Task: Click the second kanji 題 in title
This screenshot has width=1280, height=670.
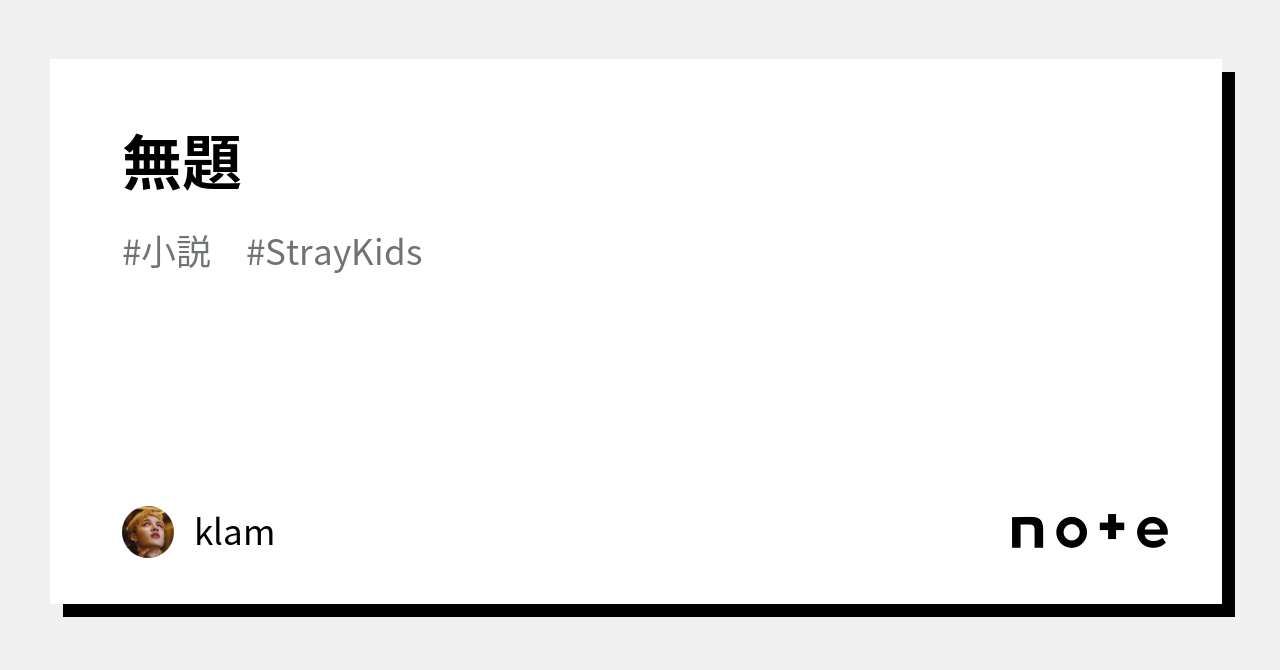Action: coord(212,162)
